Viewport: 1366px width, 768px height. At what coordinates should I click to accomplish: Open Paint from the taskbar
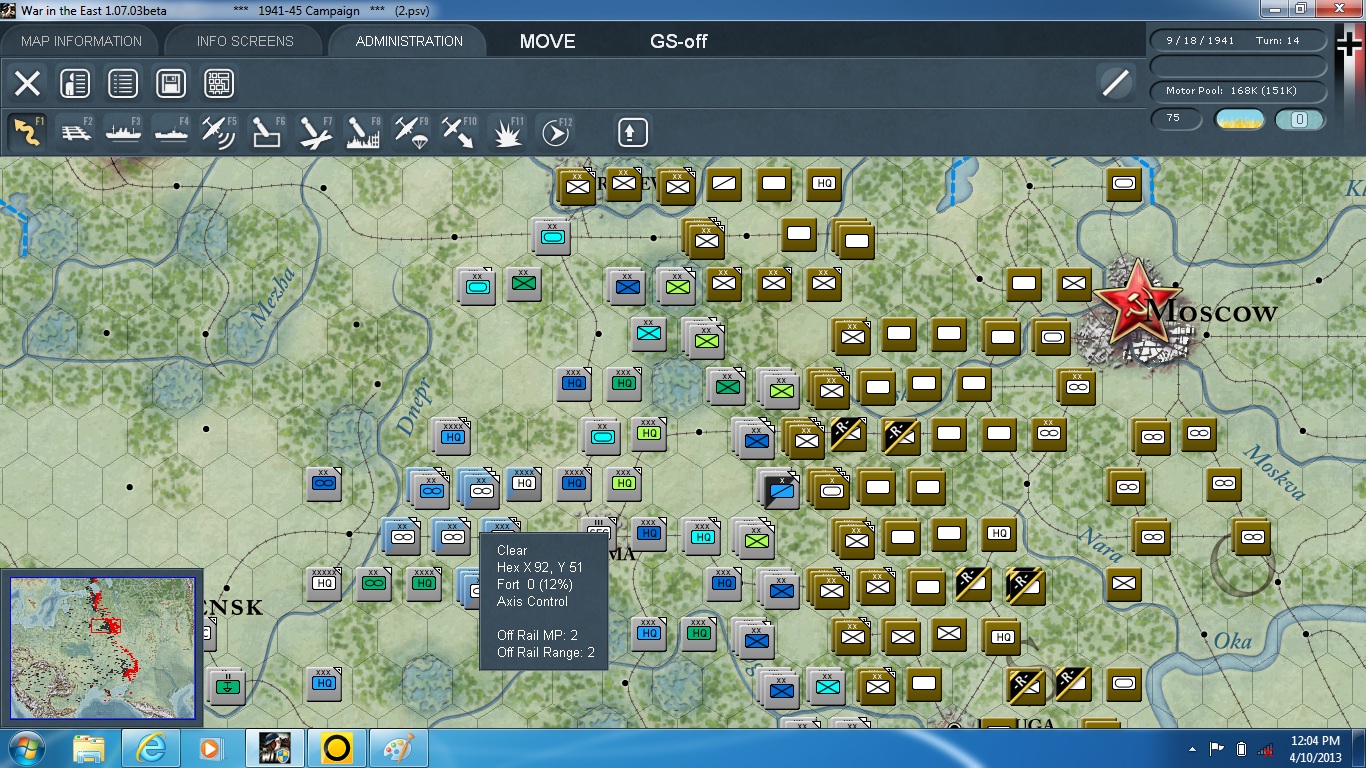(x=398, y=748)
